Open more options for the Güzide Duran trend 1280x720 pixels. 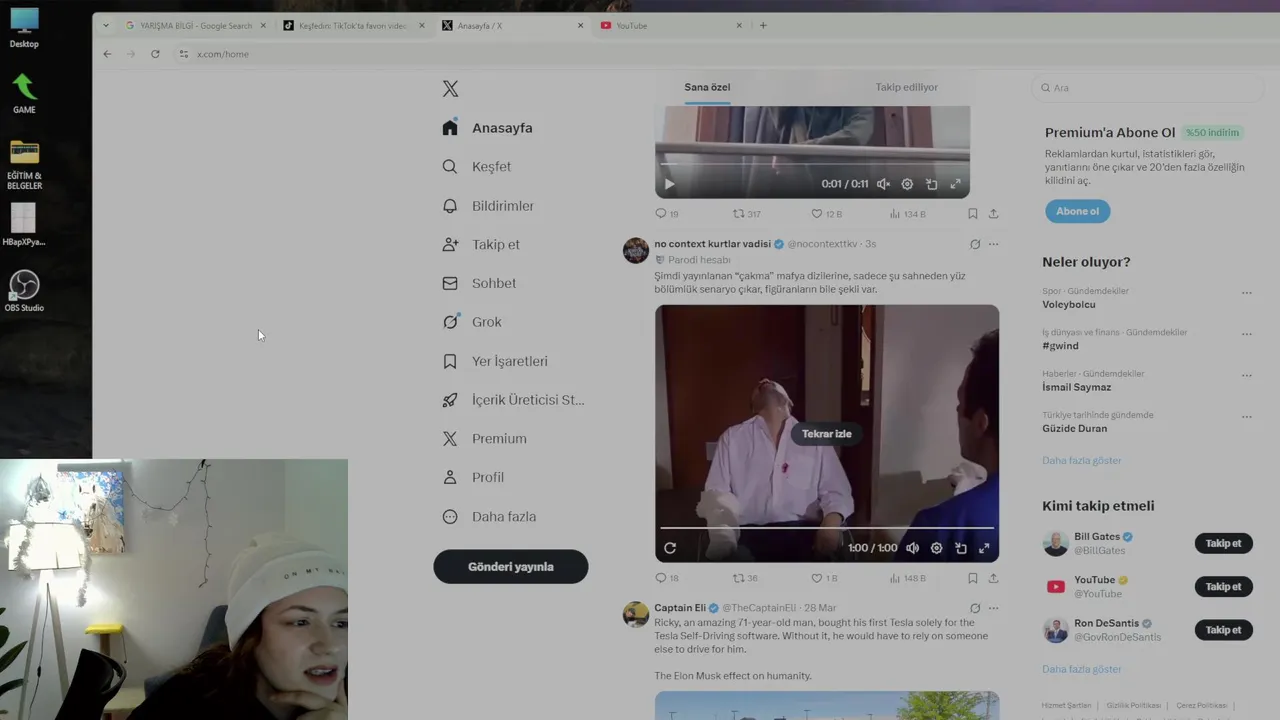[1246, 417]
